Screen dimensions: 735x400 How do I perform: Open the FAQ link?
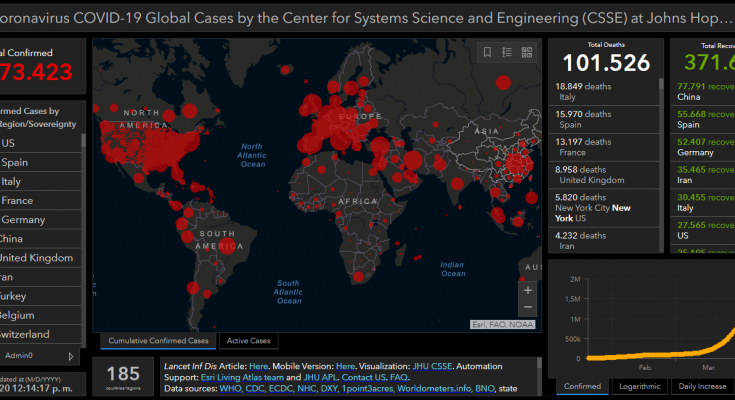click(398, 377)
